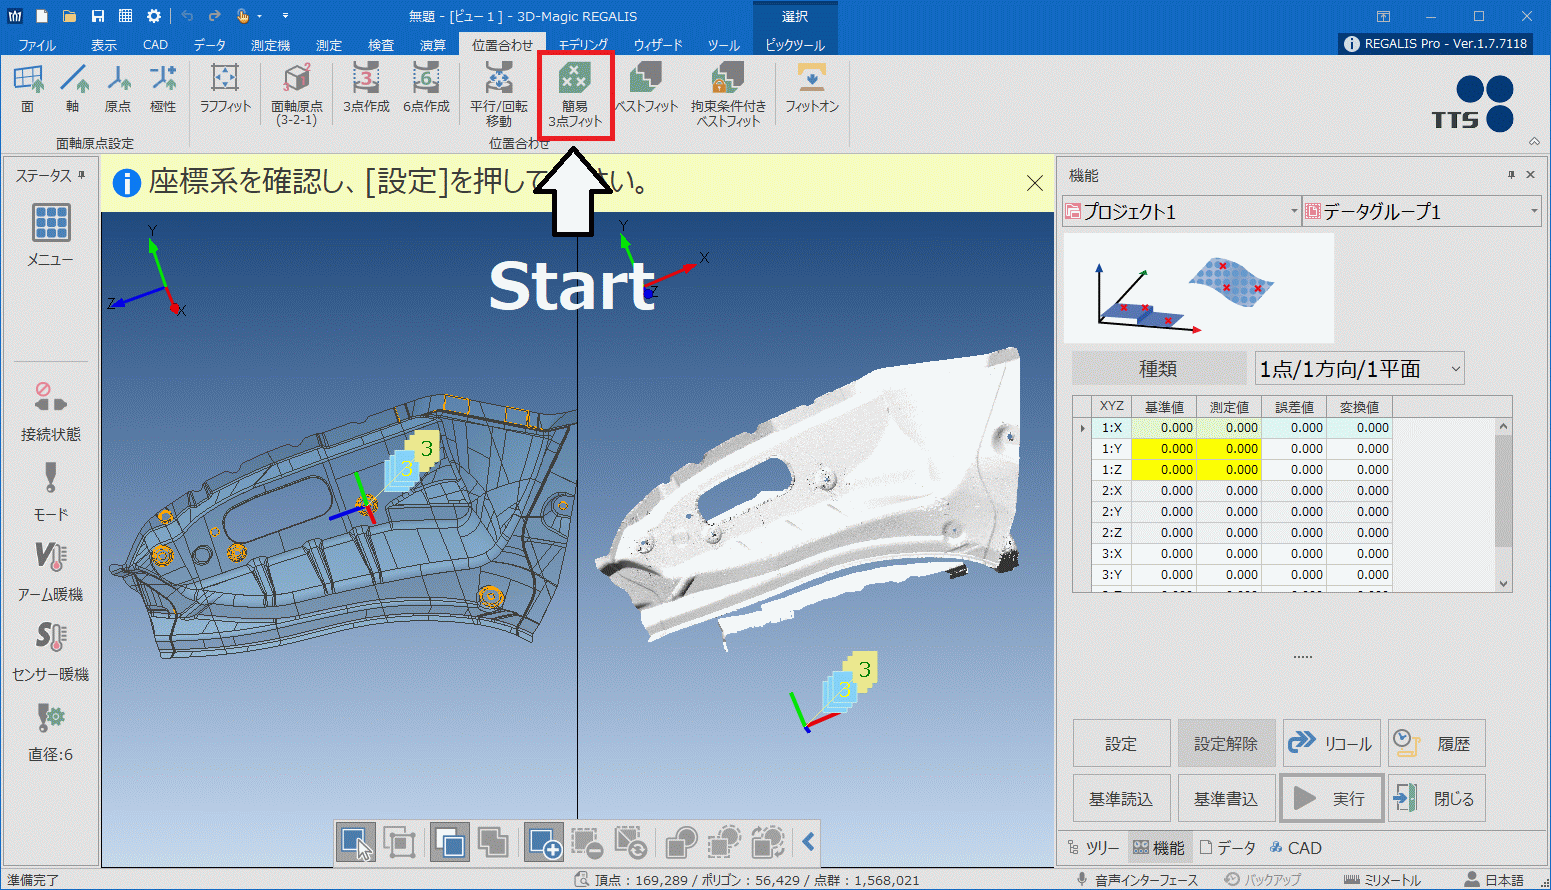Image resolution: width=1551 pixels, height=890 pixels.
Task: Toggle single-click selection mode in bottom toolbar
Action: click(356, 843)
